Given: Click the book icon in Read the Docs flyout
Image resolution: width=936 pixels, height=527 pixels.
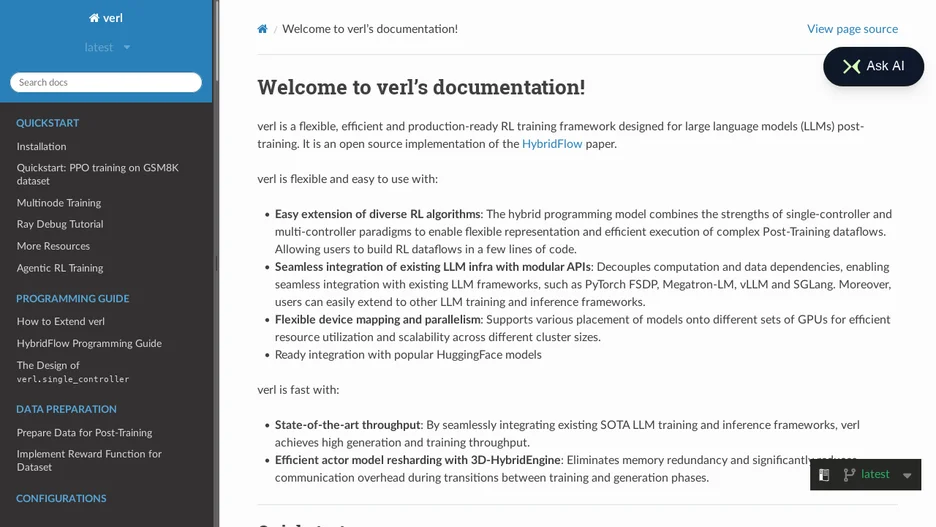Looking at the screenshot, I should tap(824, 474).
